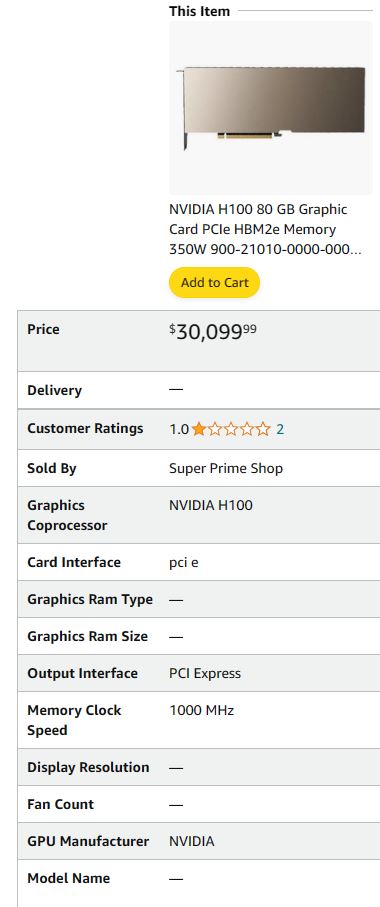Select the PCI Express output interface value
Image resolution: width=380 pixels, height=907 pixels.
205,673
